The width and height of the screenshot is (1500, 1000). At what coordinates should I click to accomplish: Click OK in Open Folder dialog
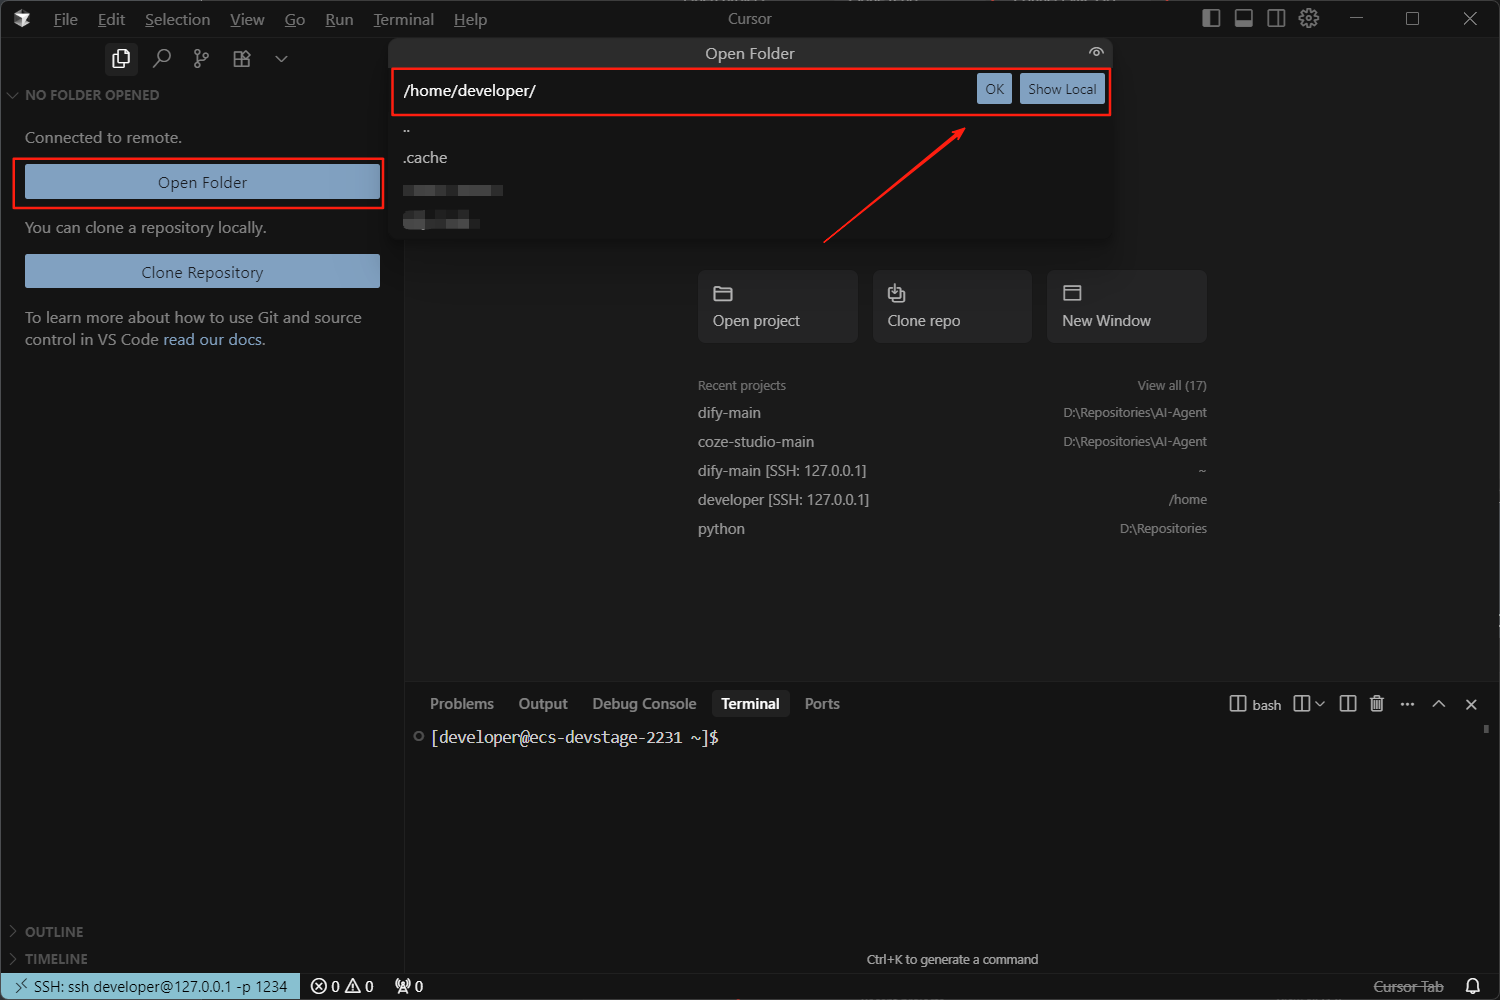pyautogui.click(x=995, y=89)
